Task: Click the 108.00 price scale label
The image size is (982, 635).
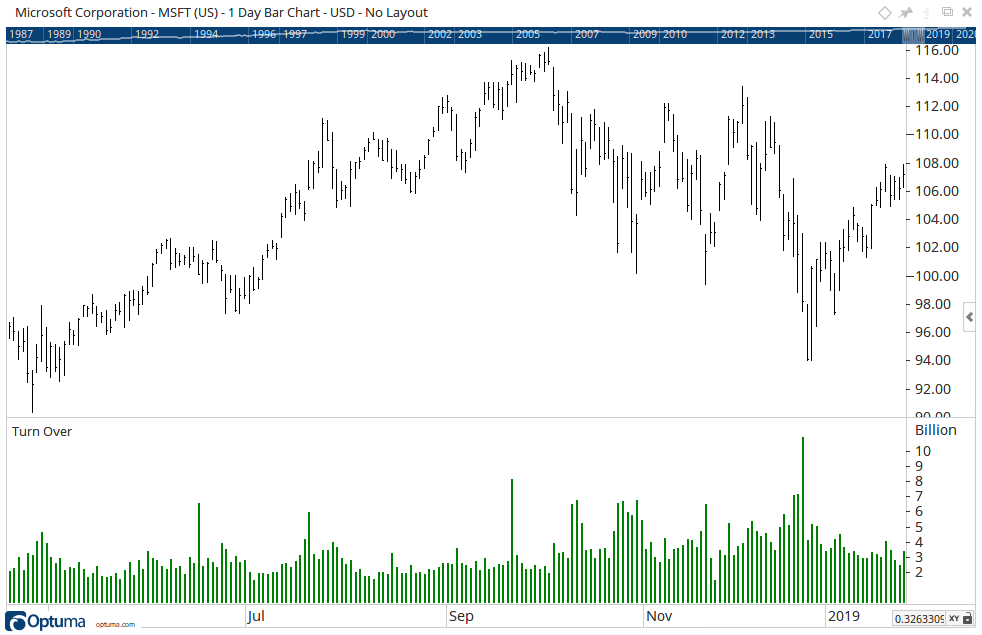Action: [x=937, y=163]
